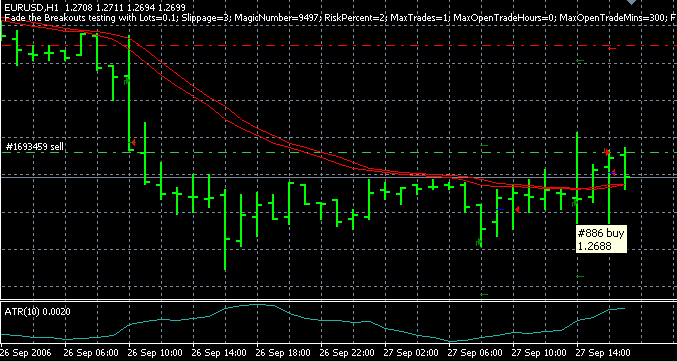Image resolution: width=677 pixels, height=362 pixels.
Task: Click the 26 Sep 14:00 time label
Action: click(x=219, y=352)
